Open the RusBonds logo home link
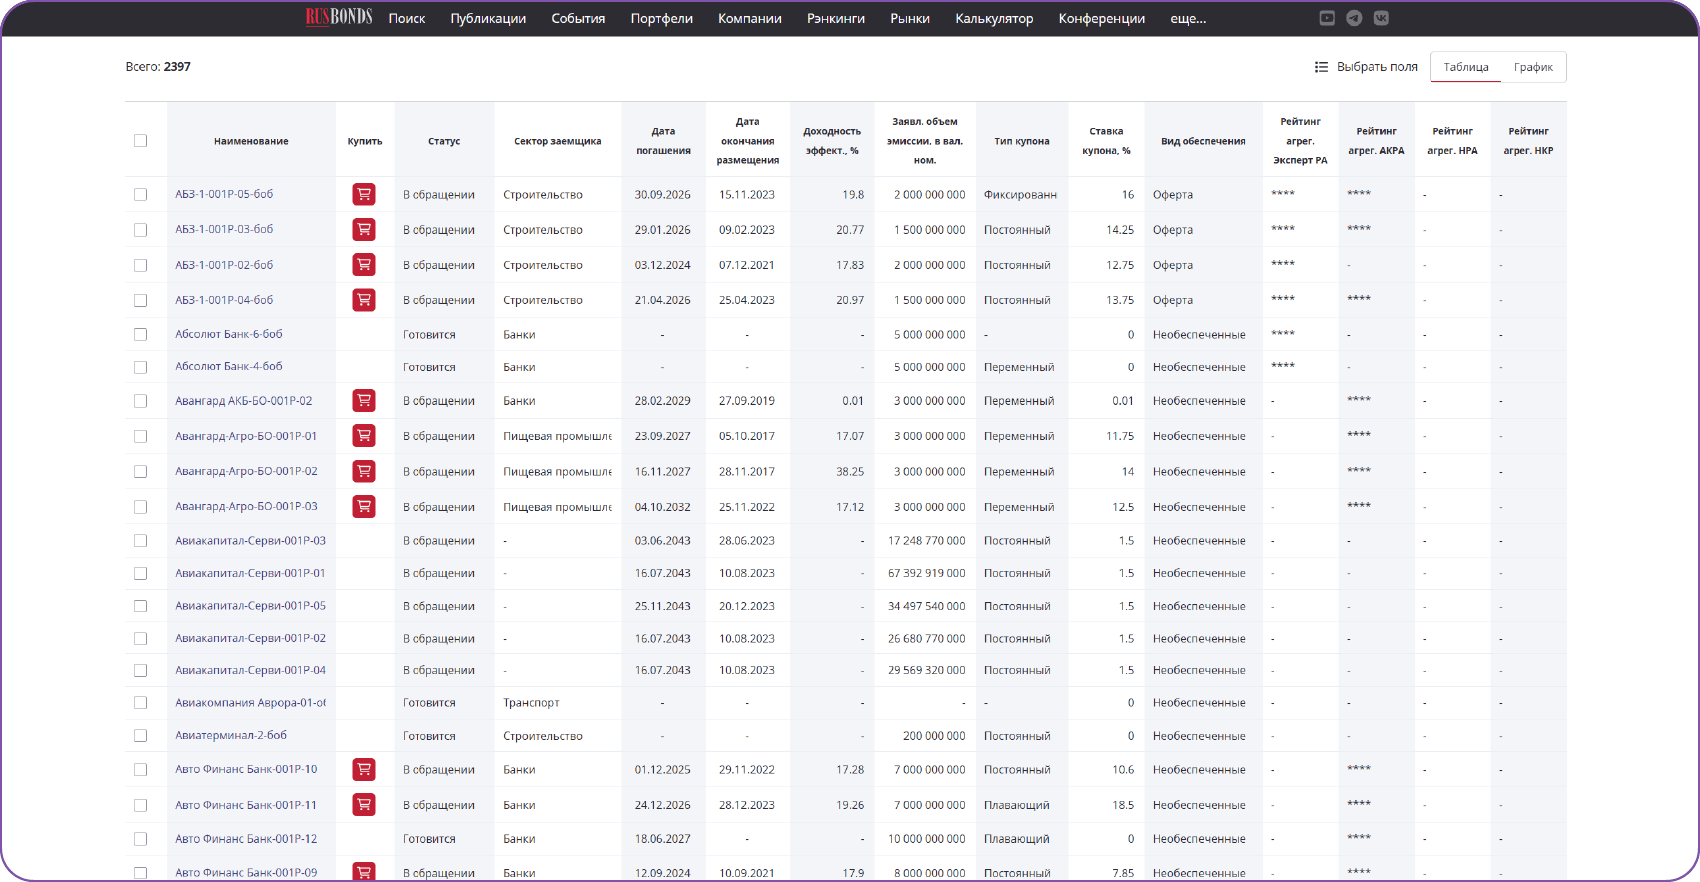The image size is (1700, 882). 339,17
